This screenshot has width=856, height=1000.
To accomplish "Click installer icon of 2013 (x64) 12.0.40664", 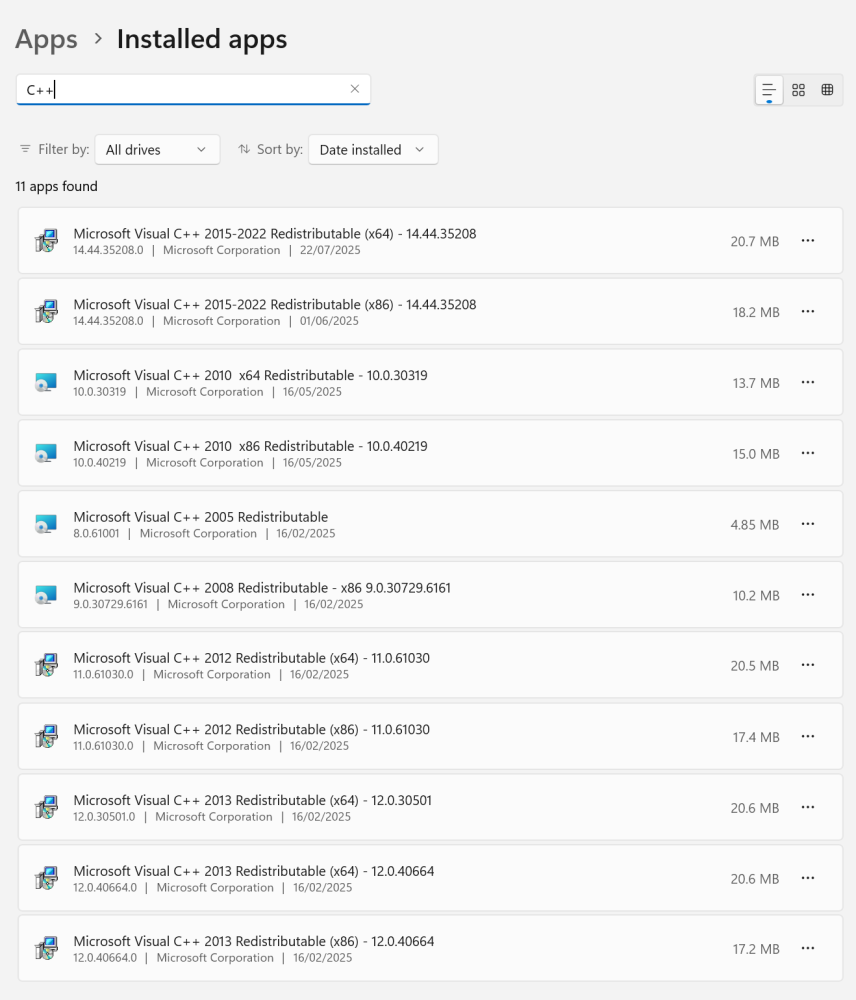I will coord(47,878).
